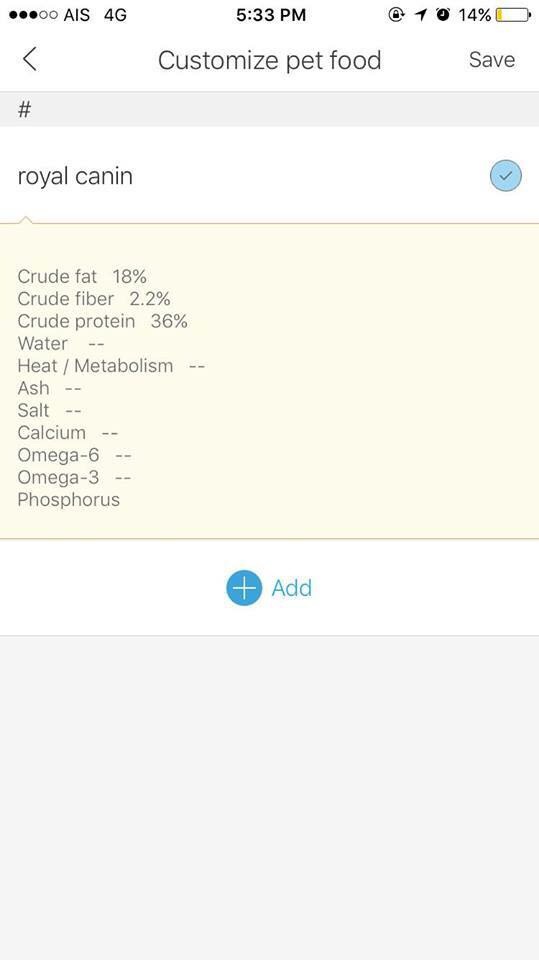Viewport: 539px width, 960px height.
Task: Tap the Add label text
Action: 292,588
